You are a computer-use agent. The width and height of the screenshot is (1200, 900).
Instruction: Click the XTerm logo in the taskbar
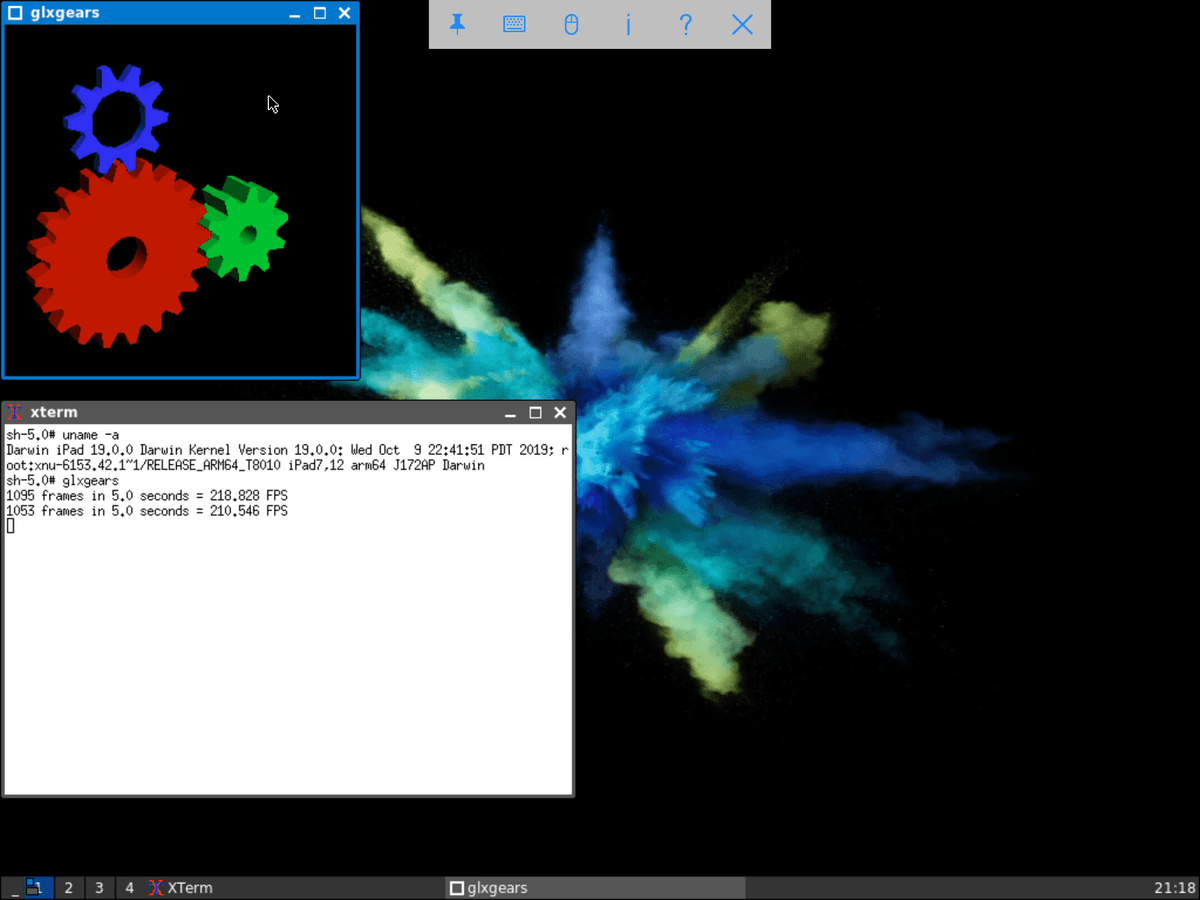(157, 887)
